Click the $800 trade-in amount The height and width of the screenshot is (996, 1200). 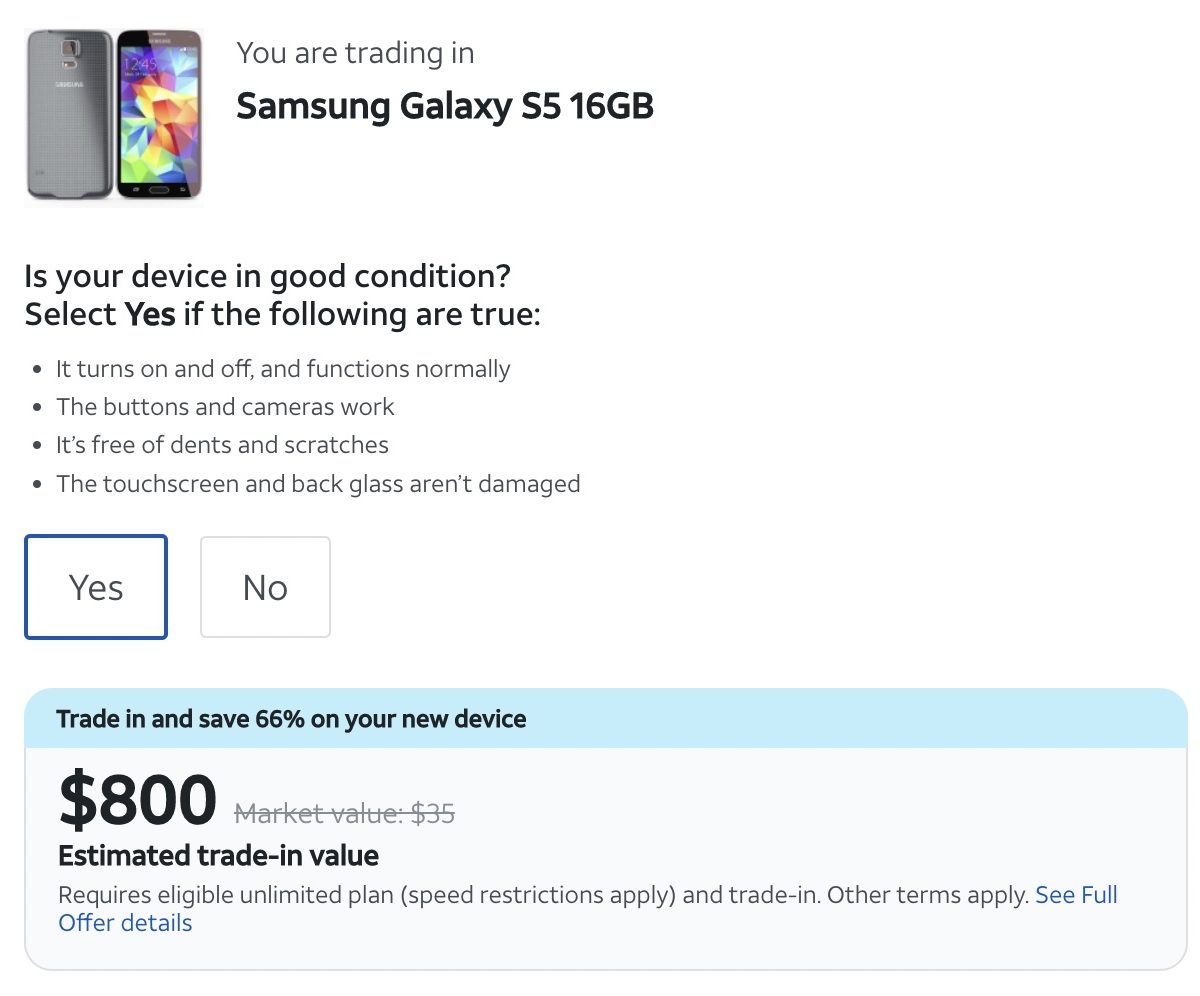coord(137,800)
